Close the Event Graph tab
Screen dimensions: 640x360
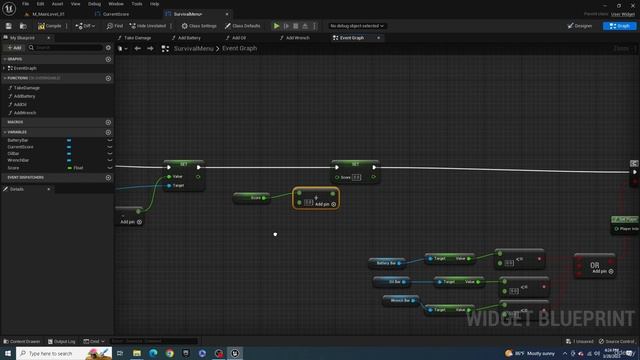[x=378, y=38]
